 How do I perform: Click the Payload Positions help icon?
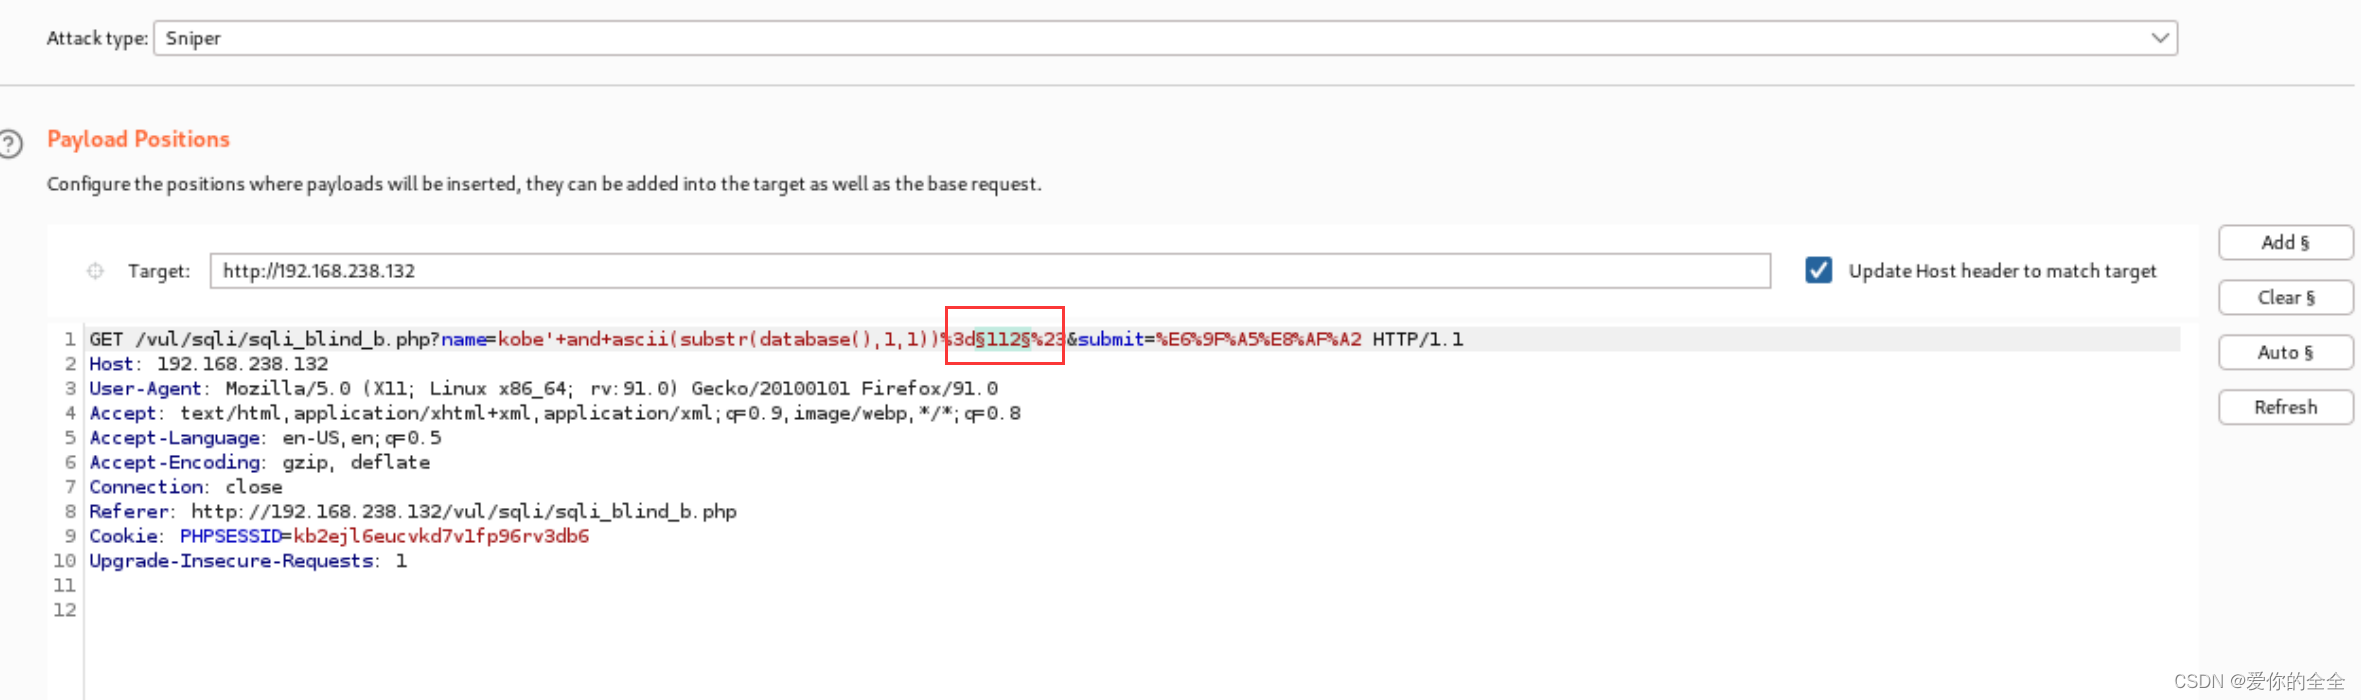[x=9, y=144]
